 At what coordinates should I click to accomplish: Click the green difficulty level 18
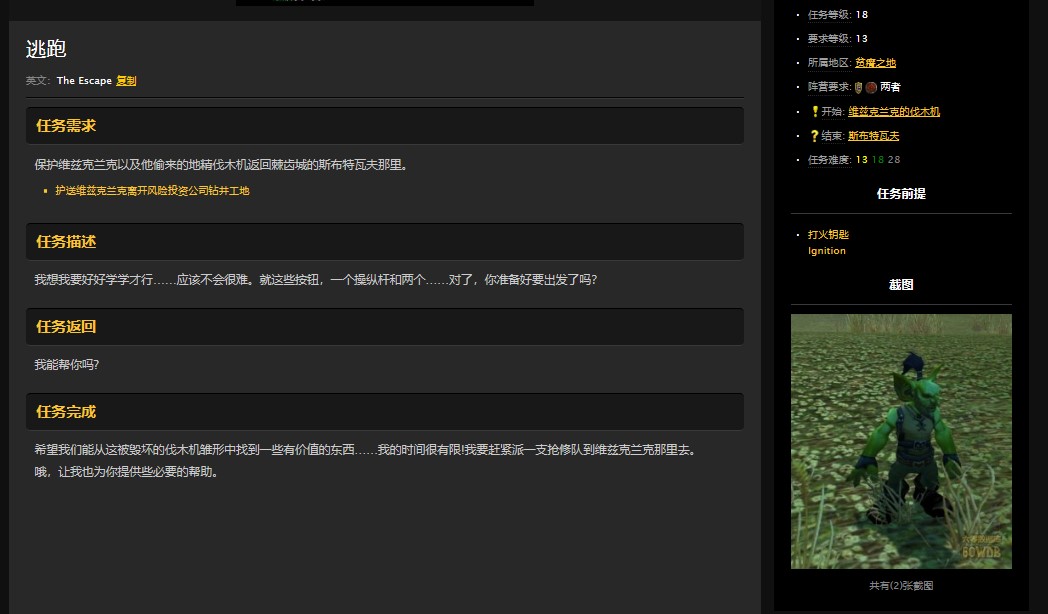[x=877, y=160]
